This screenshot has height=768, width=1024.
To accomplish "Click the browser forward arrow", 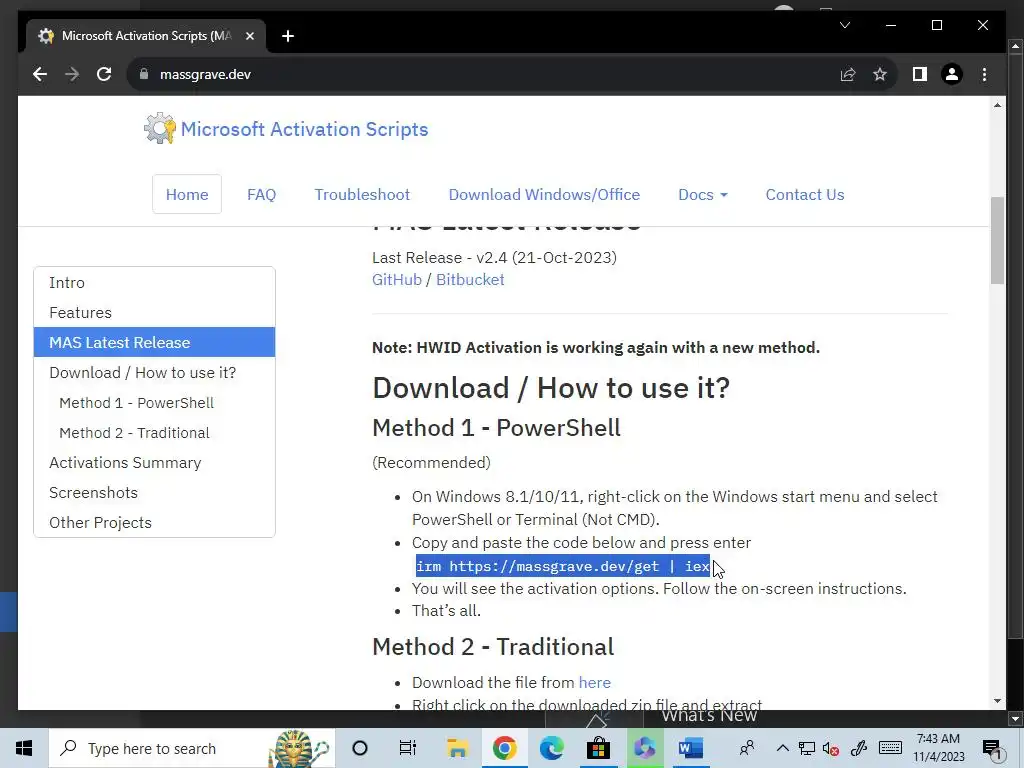I will (x=72, y=74).
